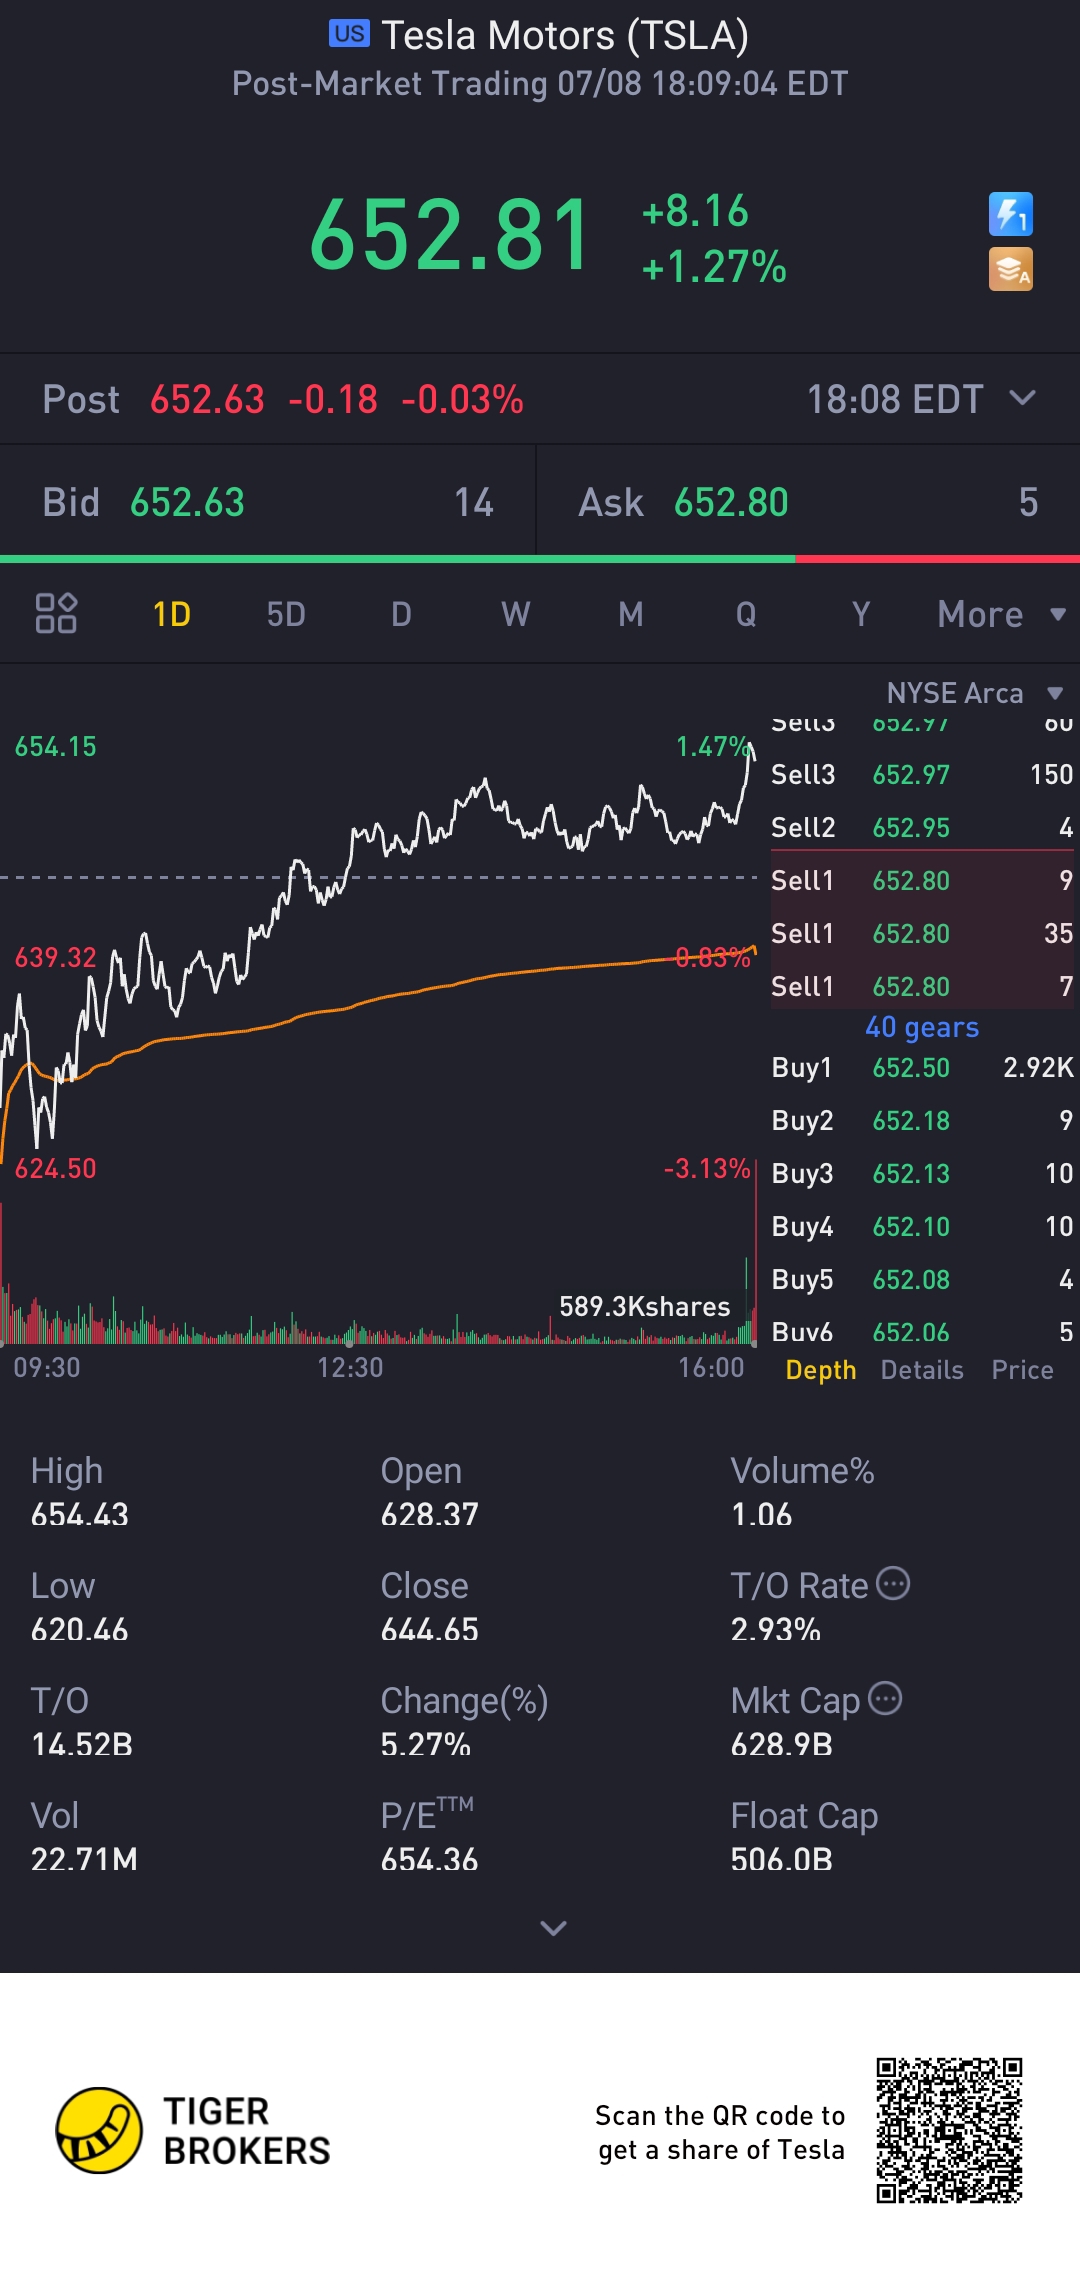Viewport: 1080px width, 2289px height.
Task: Select the W weekly chart tab
Action: click(x=515, y=614)
